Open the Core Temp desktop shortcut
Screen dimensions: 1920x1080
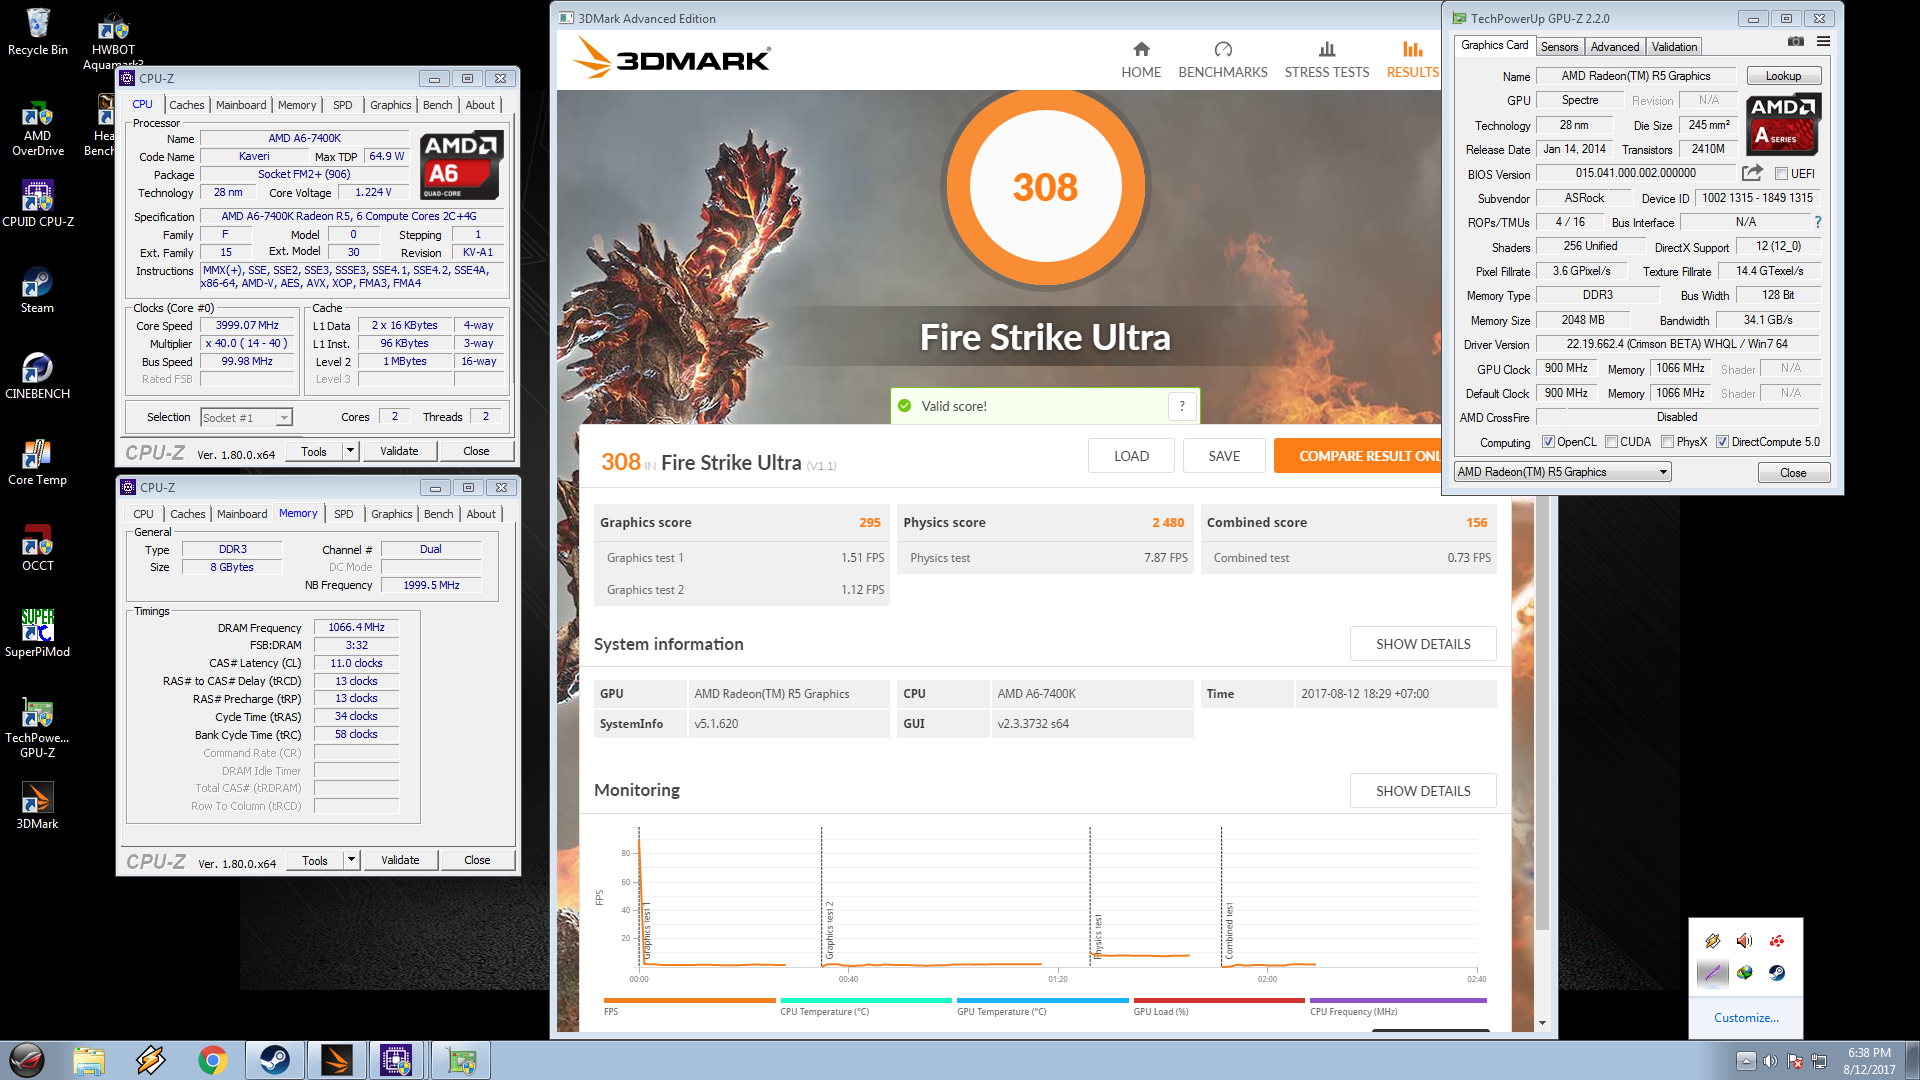pos(38,462)
